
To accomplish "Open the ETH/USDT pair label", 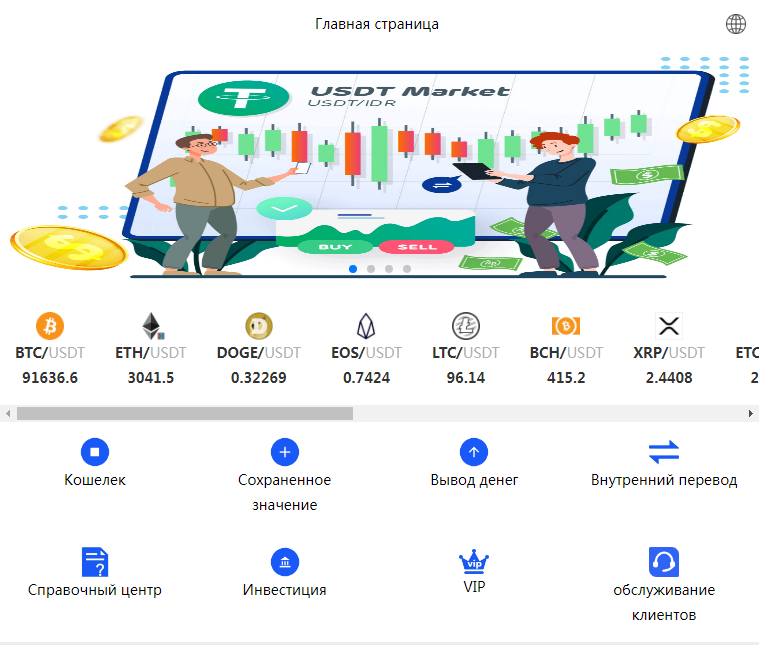I will coord(151,353).
